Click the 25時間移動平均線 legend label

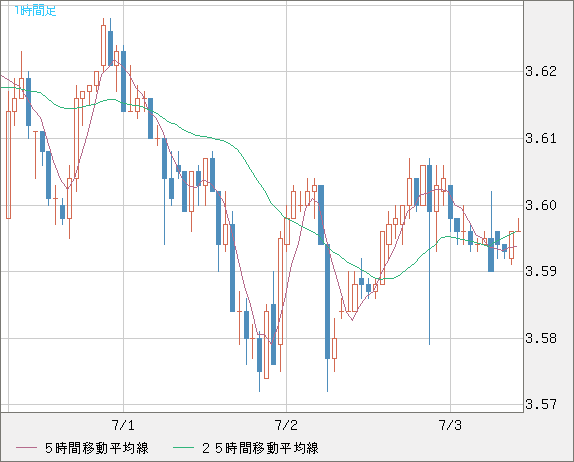point(260,448)
